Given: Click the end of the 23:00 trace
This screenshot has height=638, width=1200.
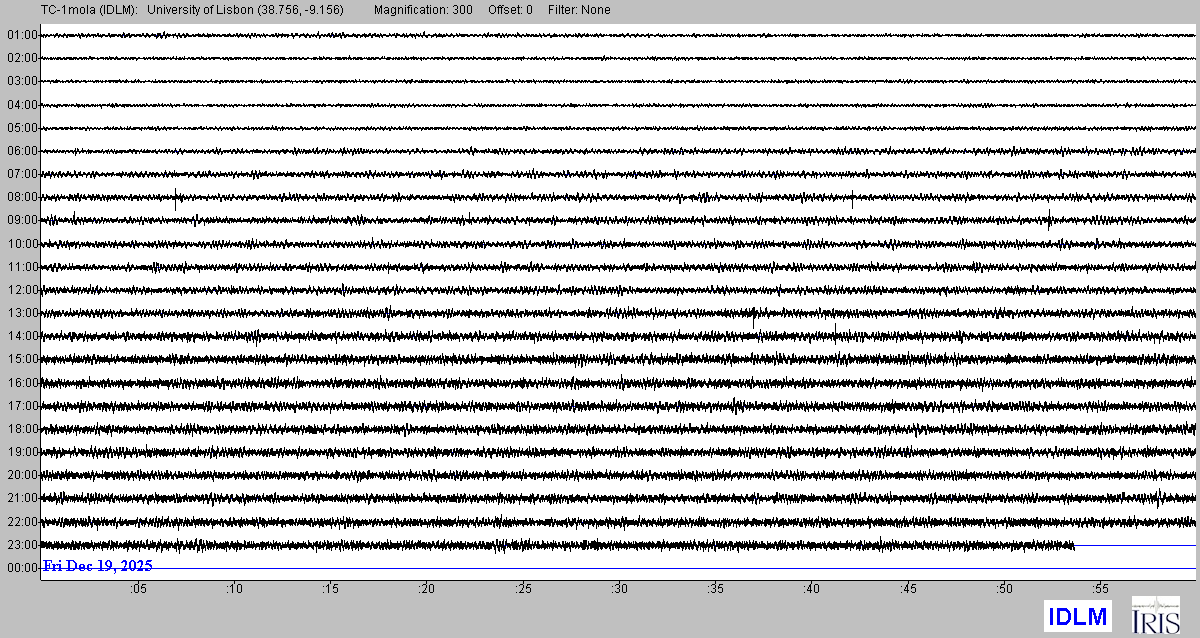Looking at the screenshot, I should click(1073, 545).
